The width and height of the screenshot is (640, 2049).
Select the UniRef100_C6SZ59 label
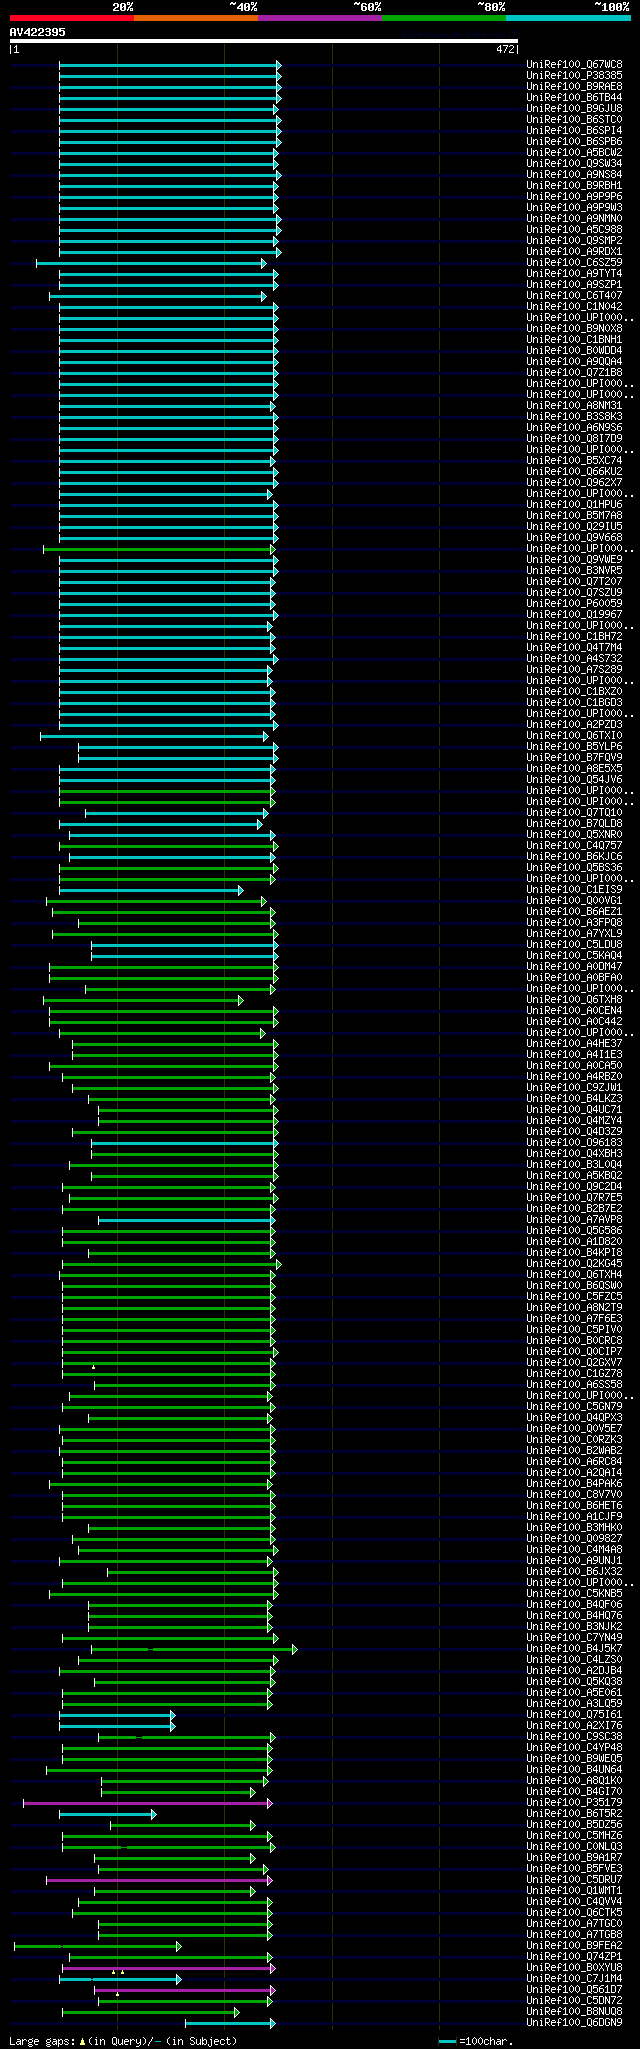coord(574,263)
